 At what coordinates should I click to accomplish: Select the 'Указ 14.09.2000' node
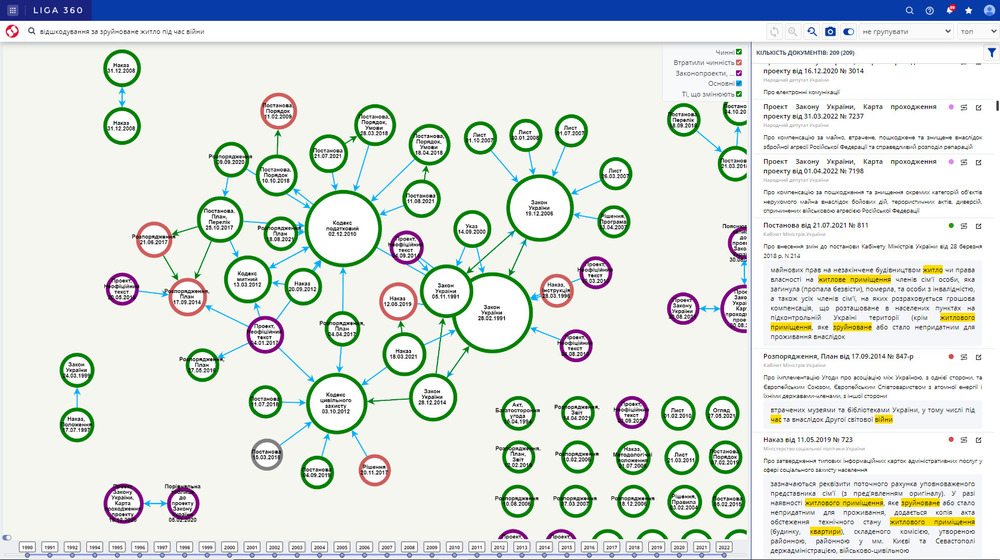tap(471, 229)
